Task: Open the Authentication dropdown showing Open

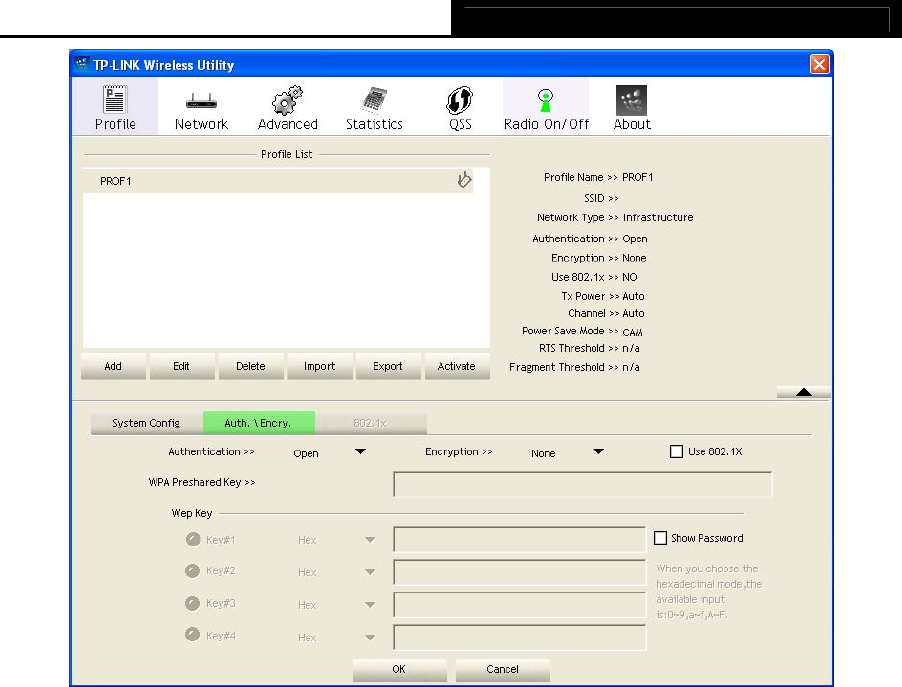Action: (329, 453)
